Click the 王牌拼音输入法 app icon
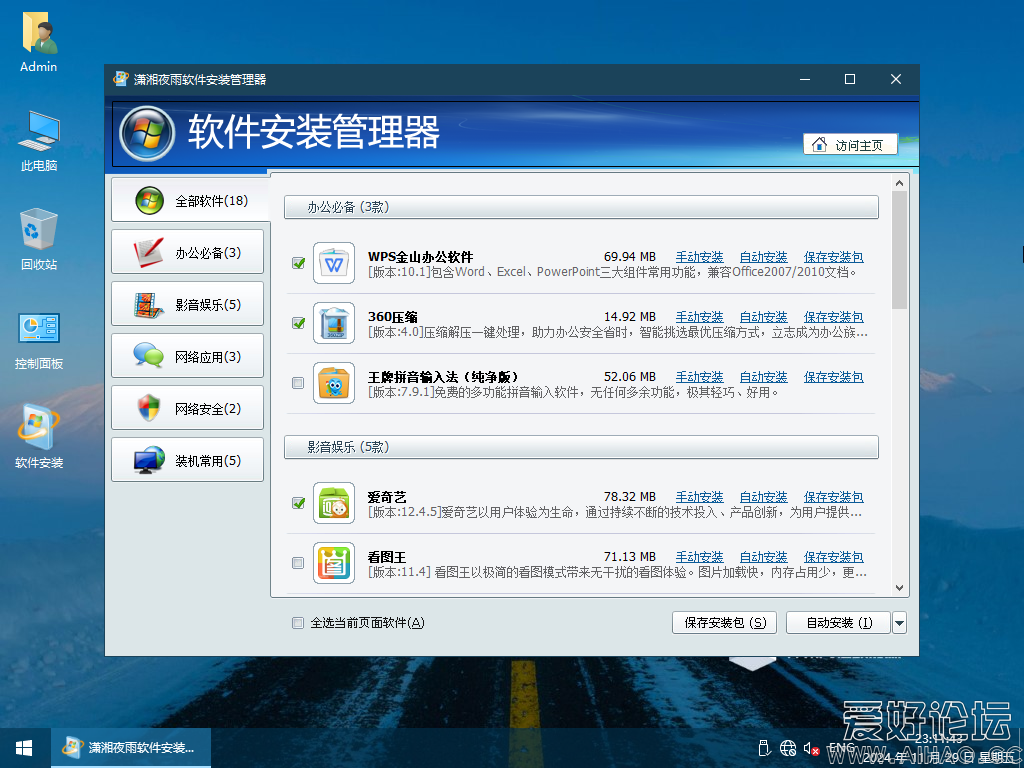This screenshot has height=768, width=1024. pos(334,383)
